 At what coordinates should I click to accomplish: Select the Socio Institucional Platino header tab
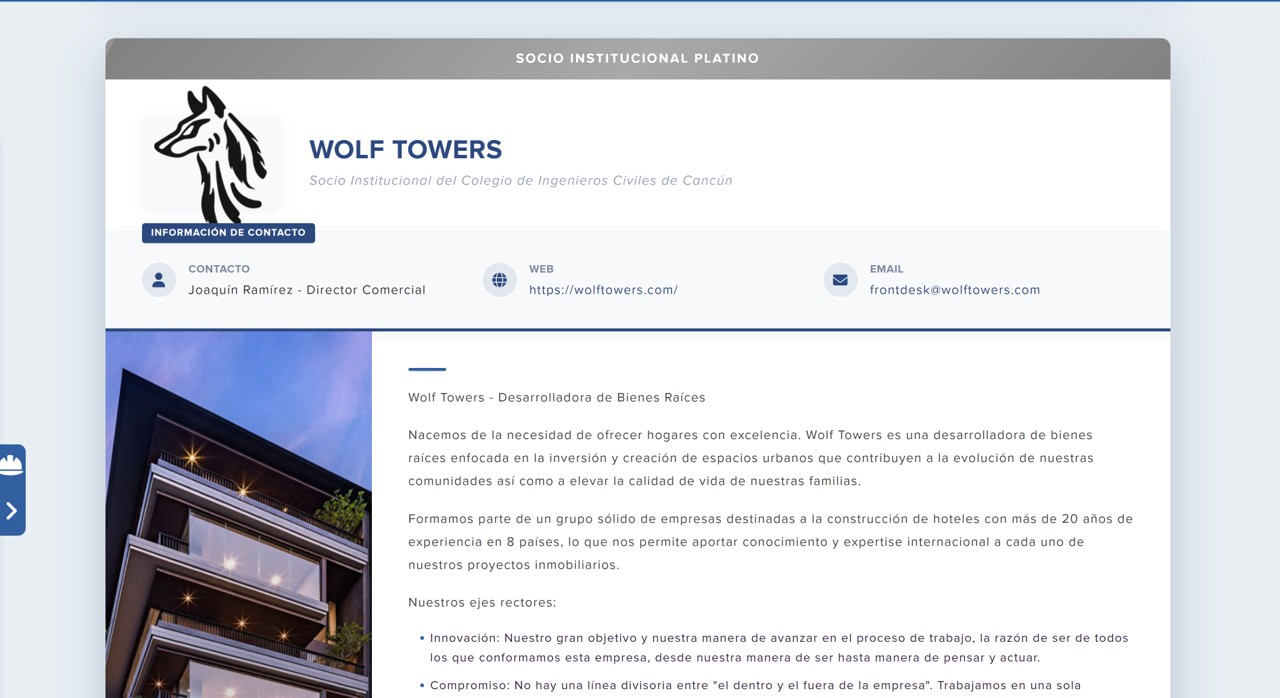[637, 58]
